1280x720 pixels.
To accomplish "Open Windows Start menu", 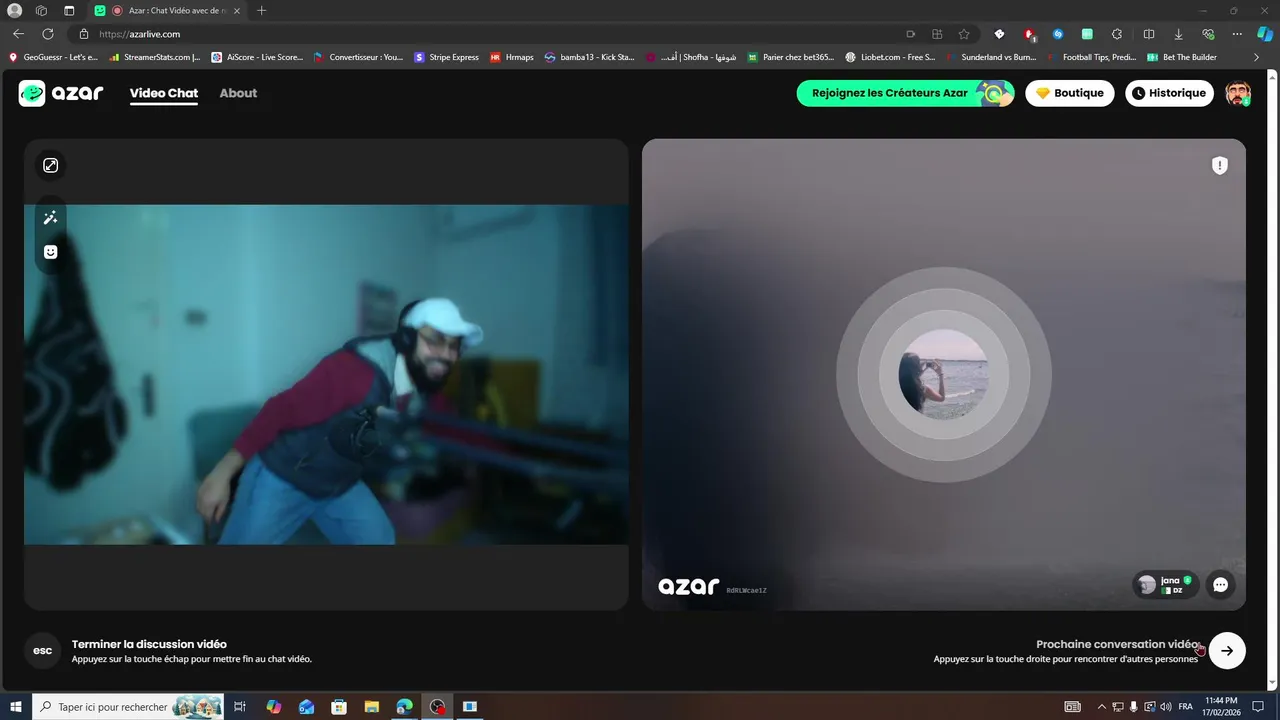I will point(16,707).
